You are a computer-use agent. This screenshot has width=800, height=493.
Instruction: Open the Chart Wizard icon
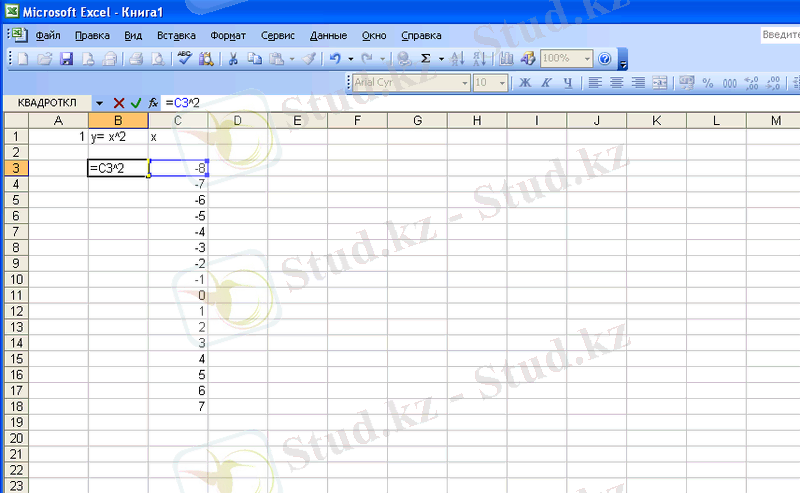tap(506, 59)
